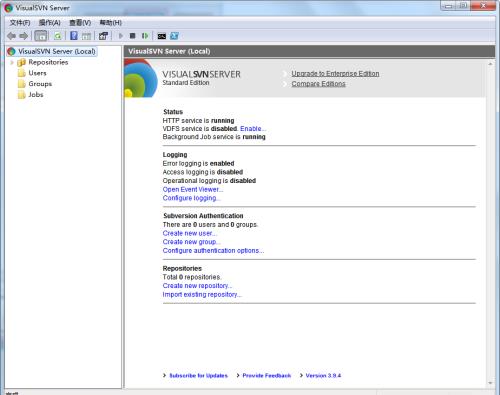Open Event Viewer link

(x=193, y=189)
